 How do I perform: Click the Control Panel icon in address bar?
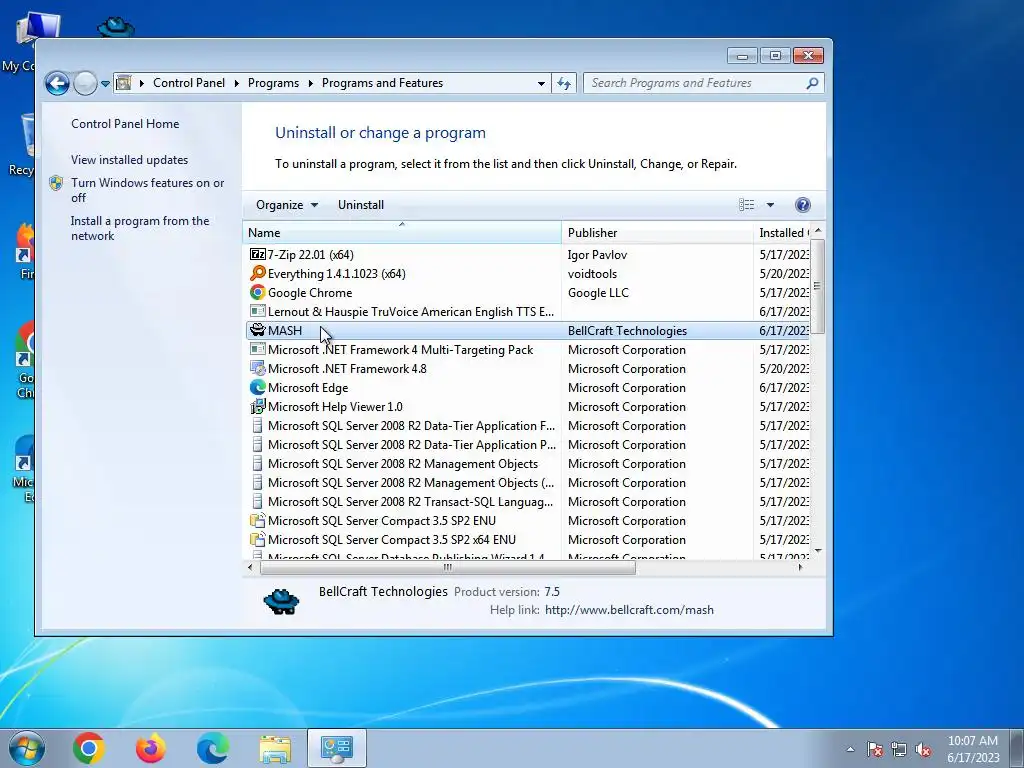[123, 83]
